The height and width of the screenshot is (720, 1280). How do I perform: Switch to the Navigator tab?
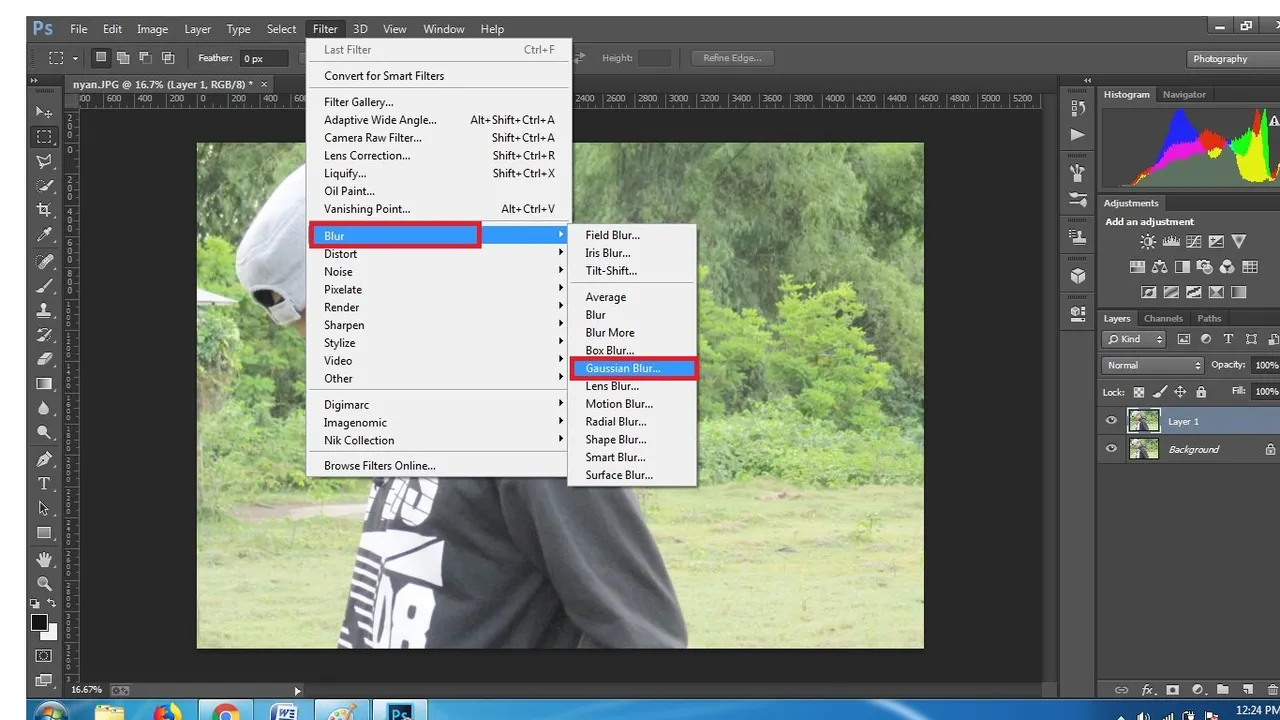[x=1184, y=94]
